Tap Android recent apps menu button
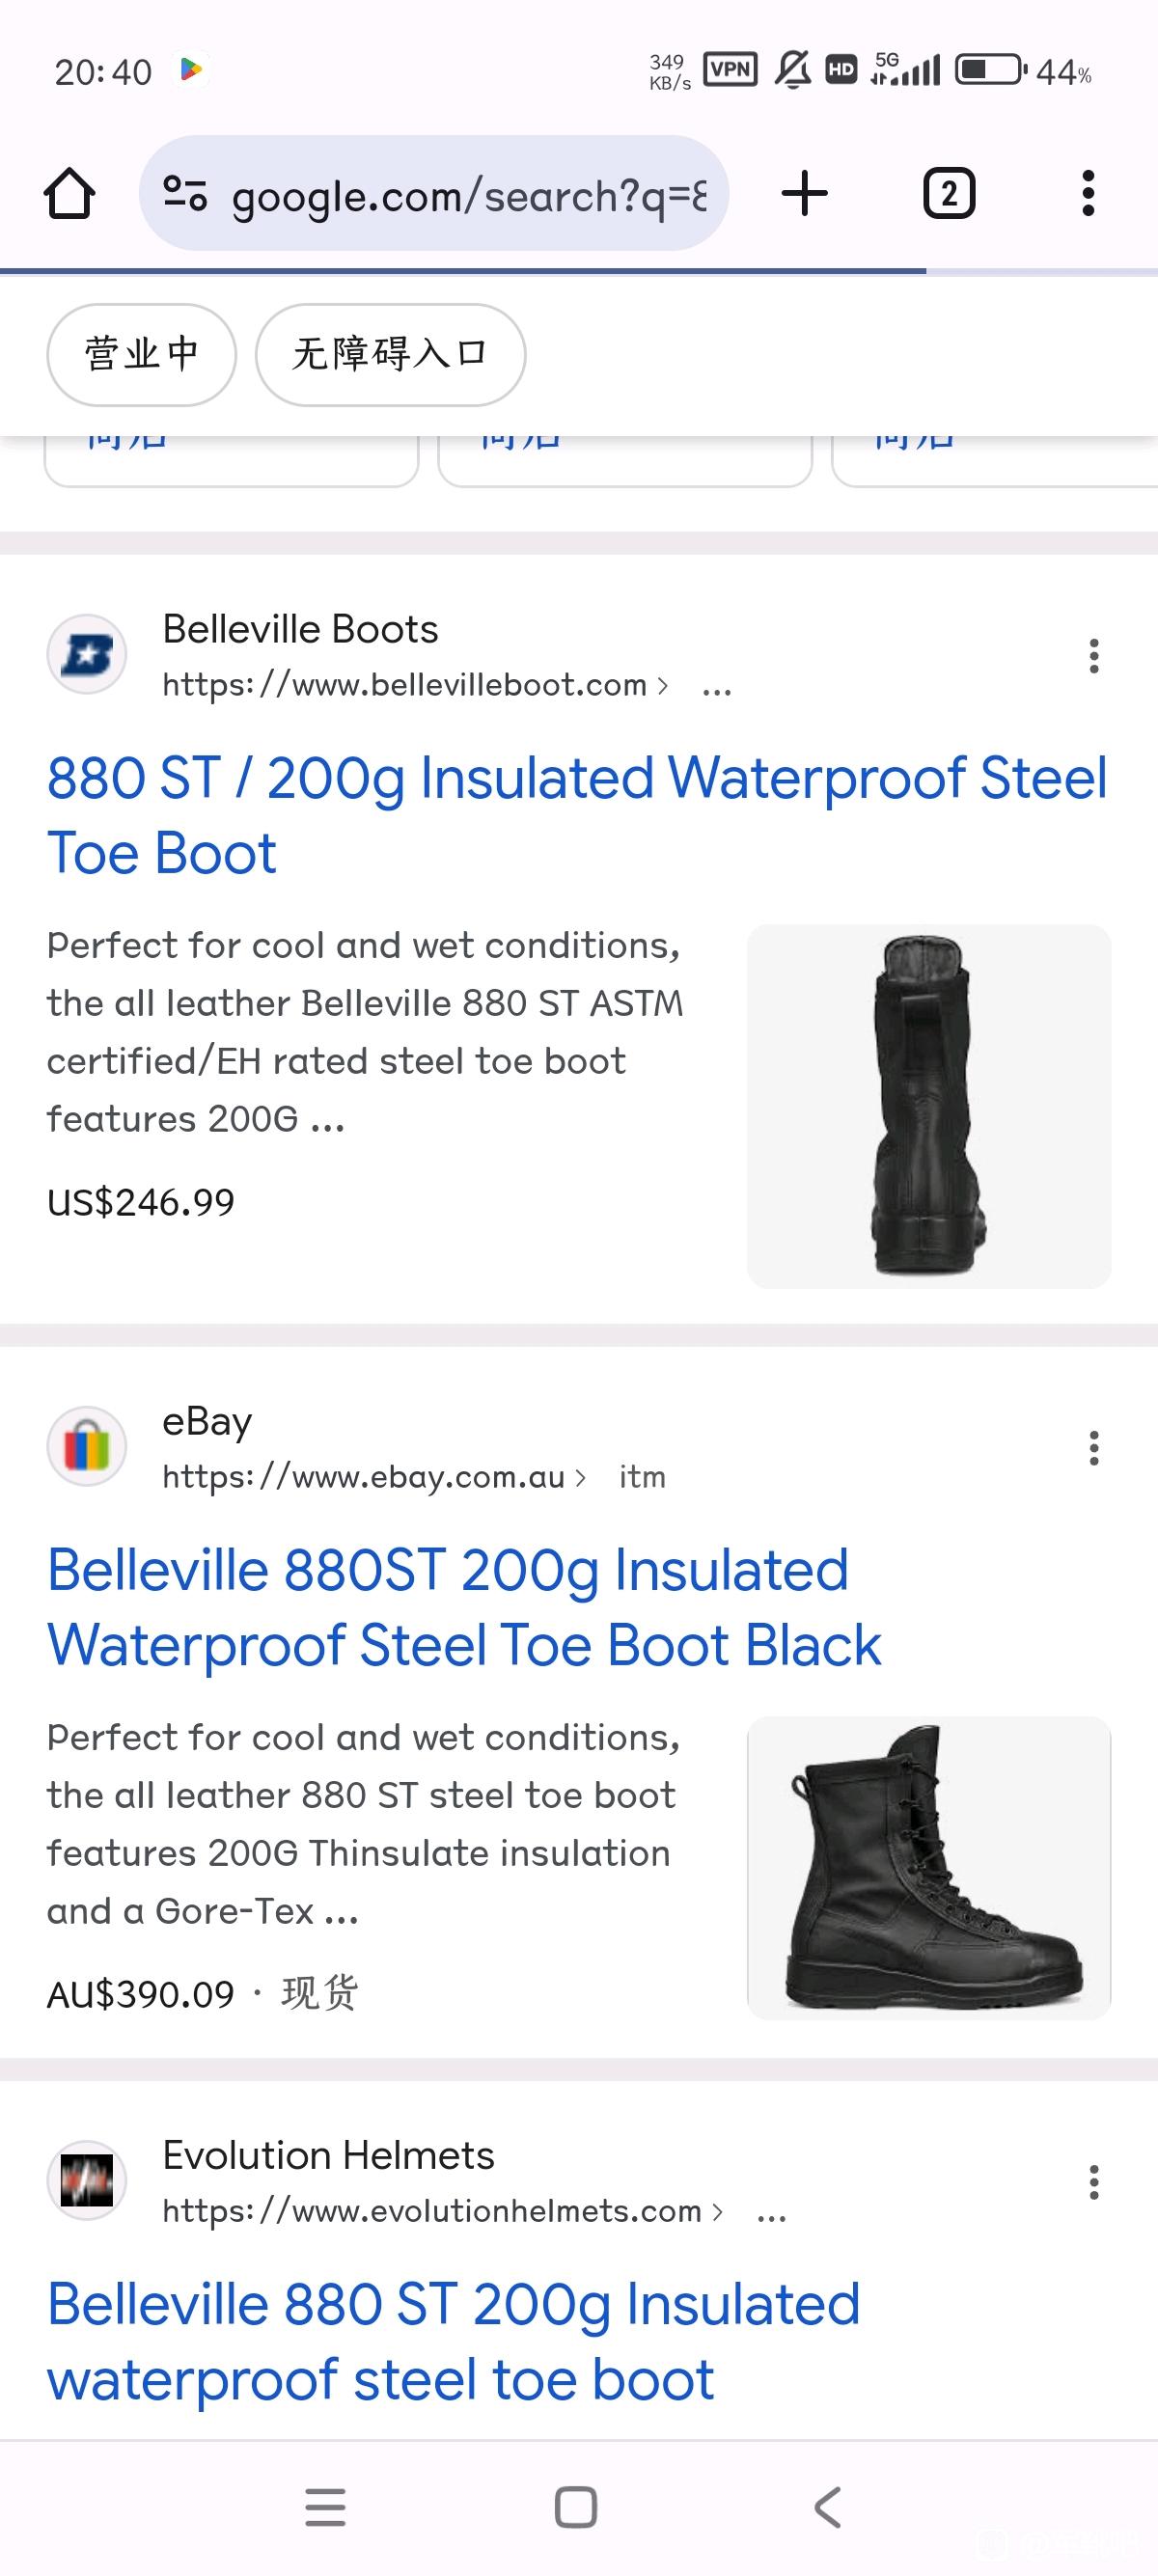The image size is (1158, 2576). (325, 2507)
